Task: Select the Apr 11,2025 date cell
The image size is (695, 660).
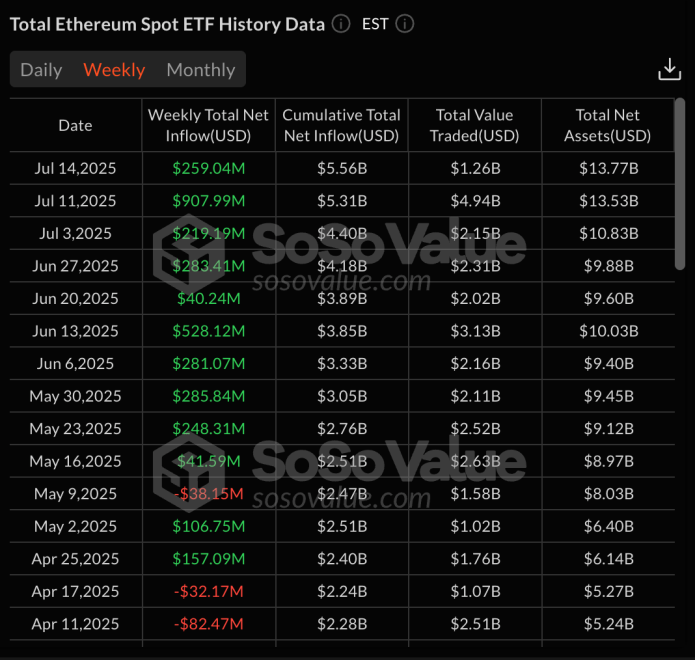Action: (x=75, y=624)
